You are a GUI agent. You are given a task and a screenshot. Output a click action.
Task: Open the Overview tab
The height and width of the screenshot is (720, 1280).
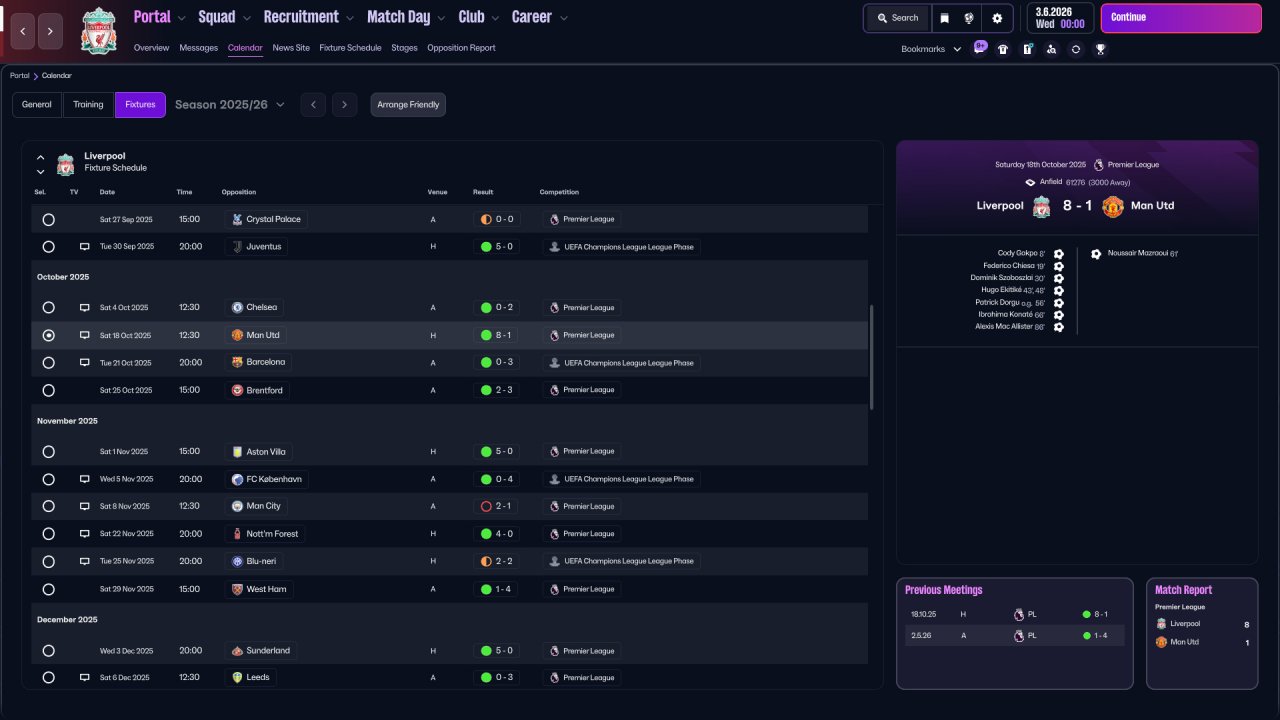coord(151,48)
